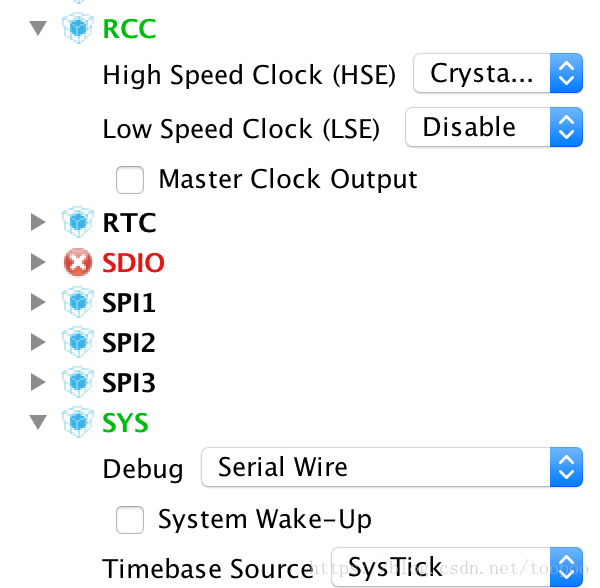Open the Timebase Source dropdown
The height and width of the screenshot is (588, 600).
456,567
